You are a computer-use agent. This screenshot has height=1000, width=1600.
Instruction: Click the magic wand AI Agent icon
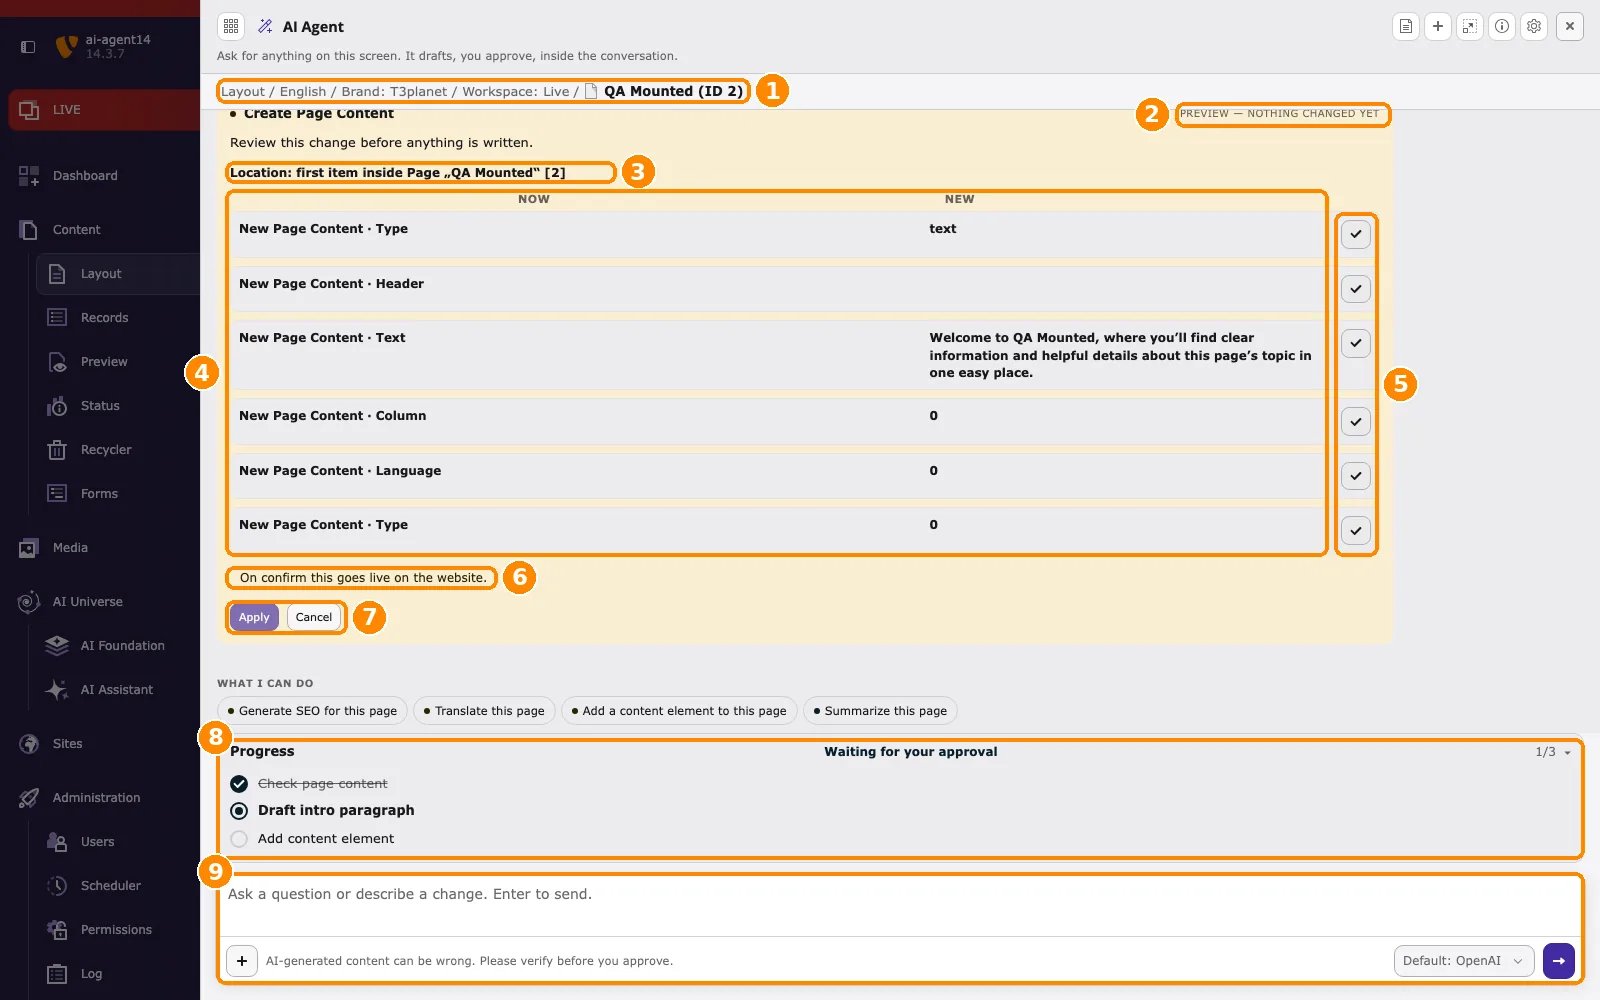point(265,26)
